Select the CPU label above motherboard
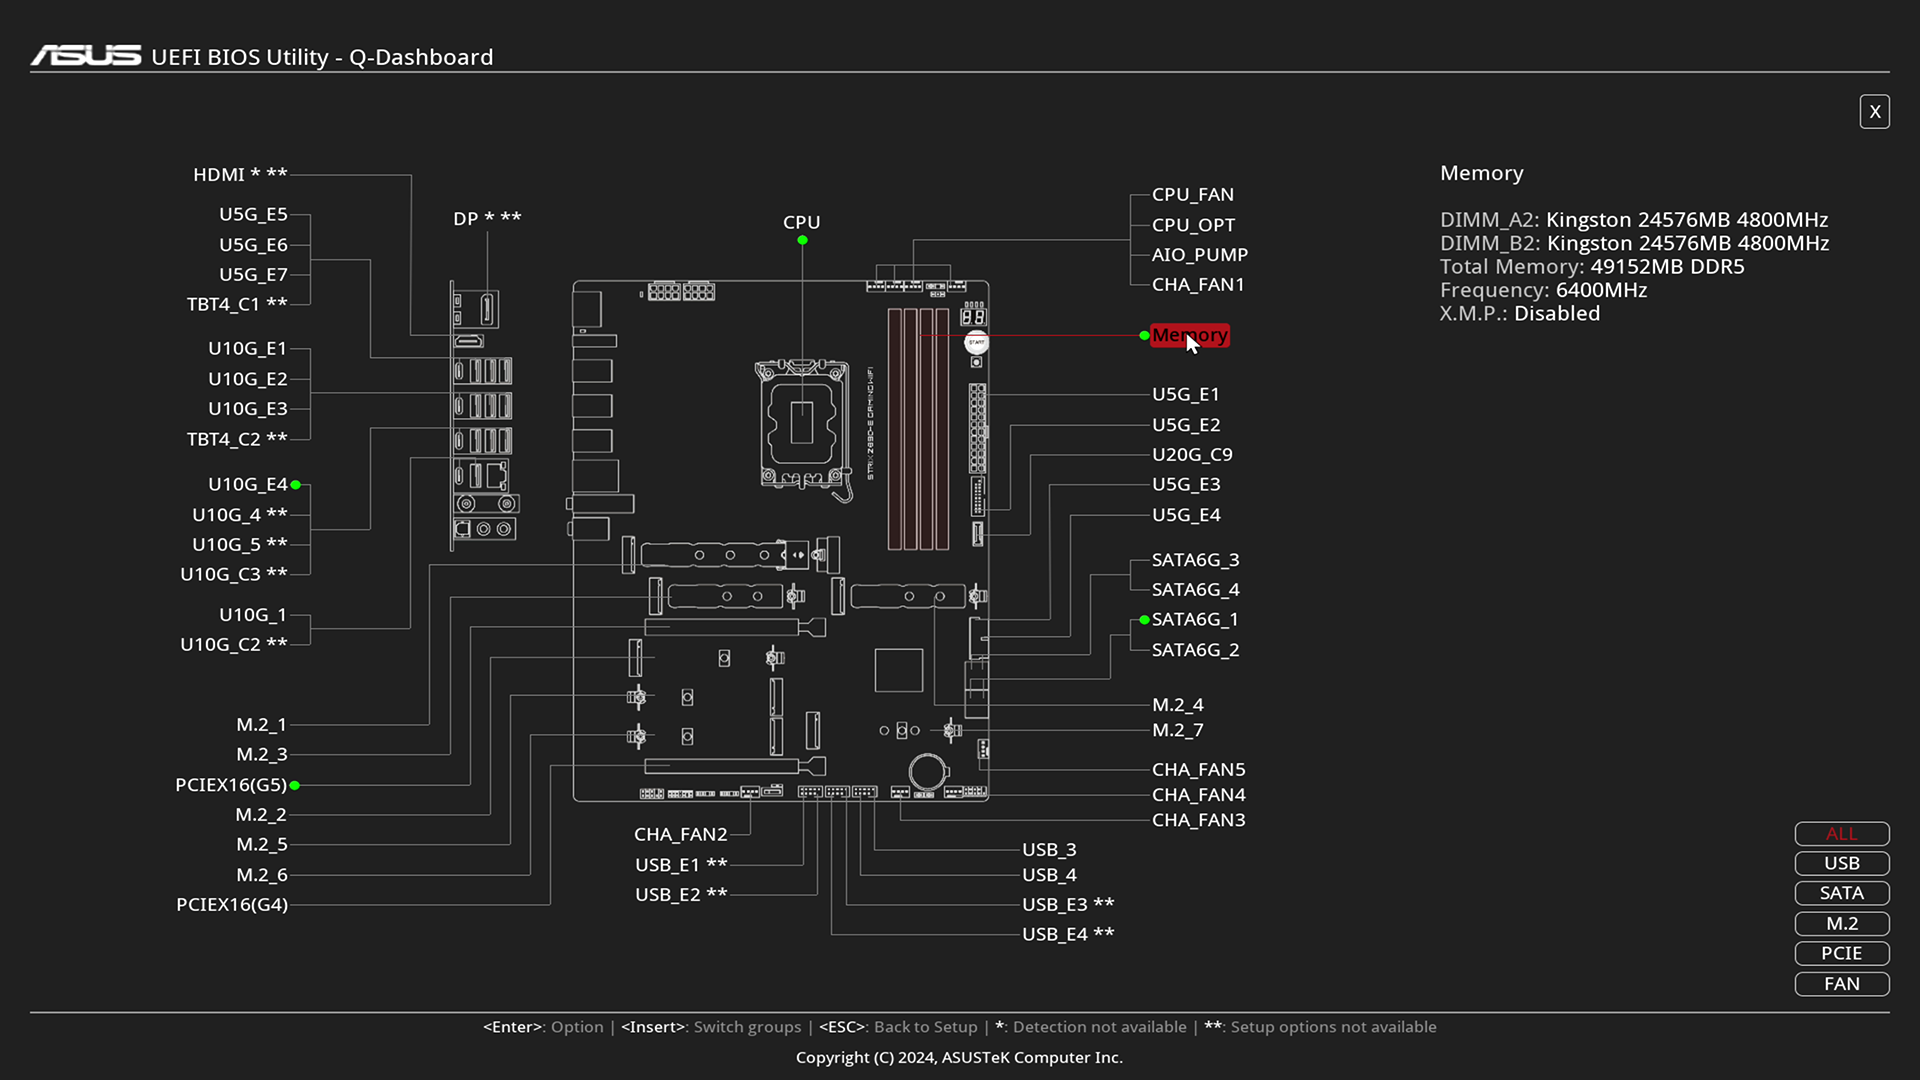Viewport: 1920px width, 1080px height. pyautogui.click(x=801, y=222)
